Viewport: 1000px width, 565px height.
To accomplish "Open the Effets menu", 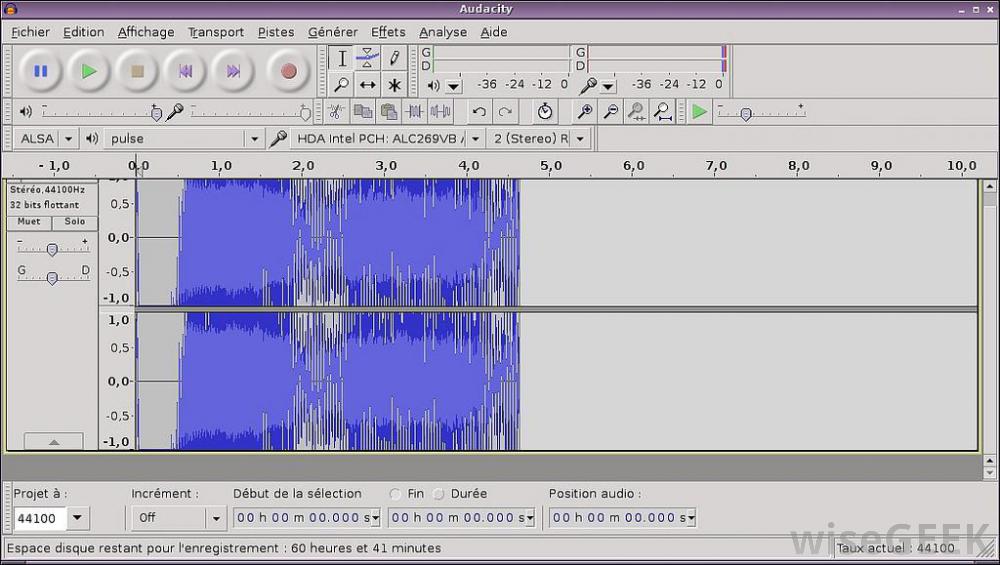I will pyautogui.click(x=388, y=32).
